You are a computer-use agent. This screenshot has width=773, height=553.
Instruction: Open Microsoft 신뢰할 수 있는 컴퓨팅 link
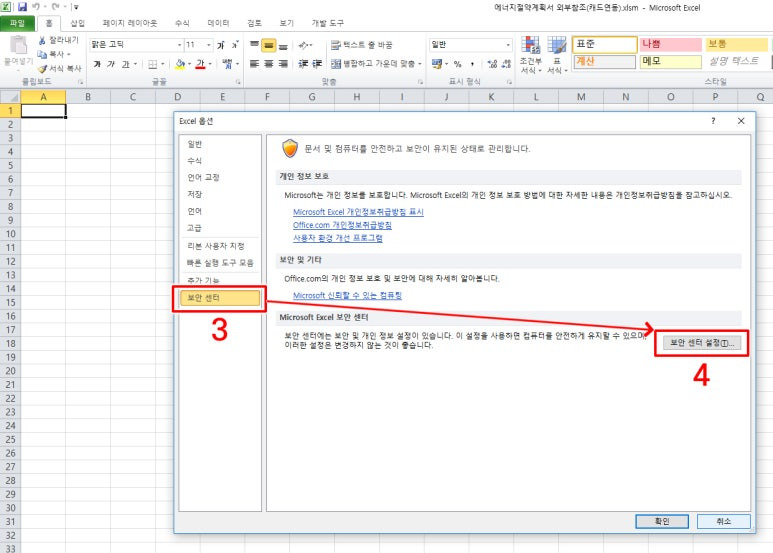347,296
